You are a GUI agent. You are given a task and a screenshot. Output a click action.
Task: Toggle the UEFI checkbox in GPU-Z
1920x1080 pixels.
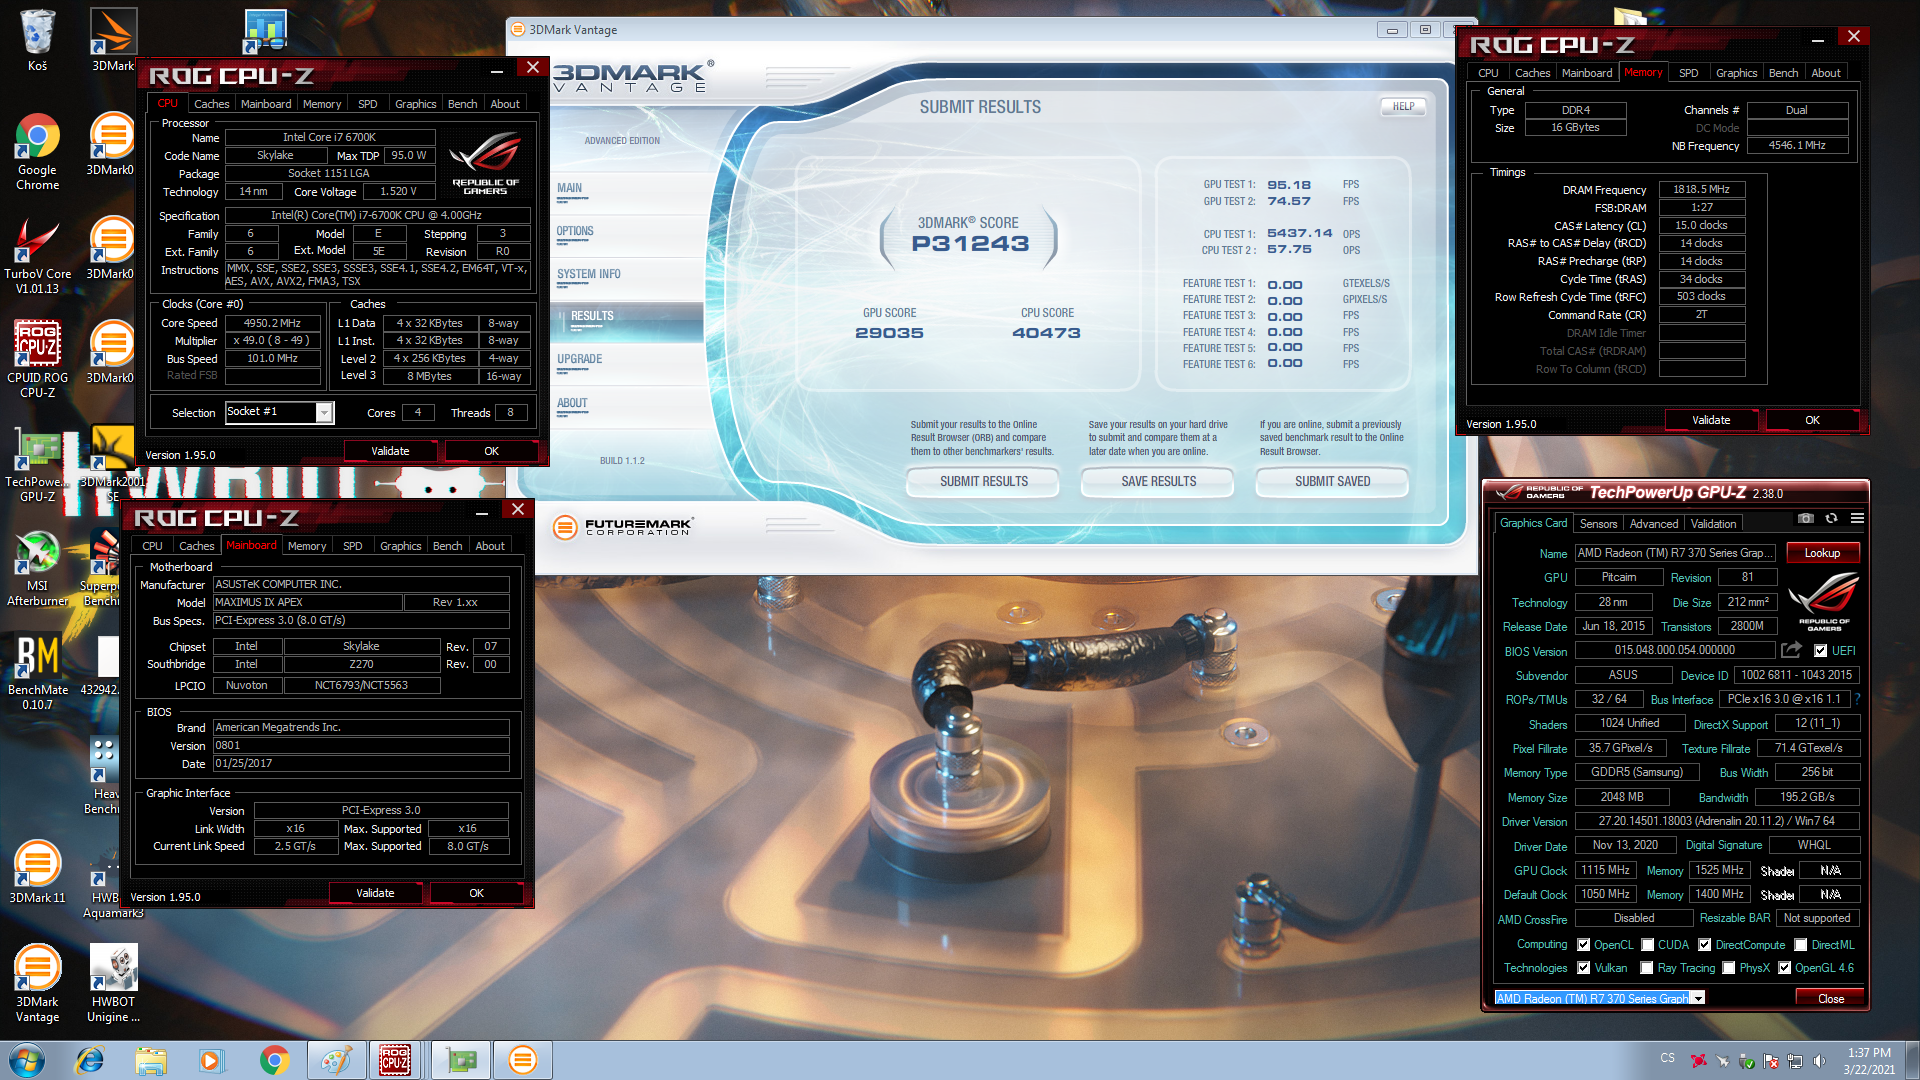(x=1820, y=651)
